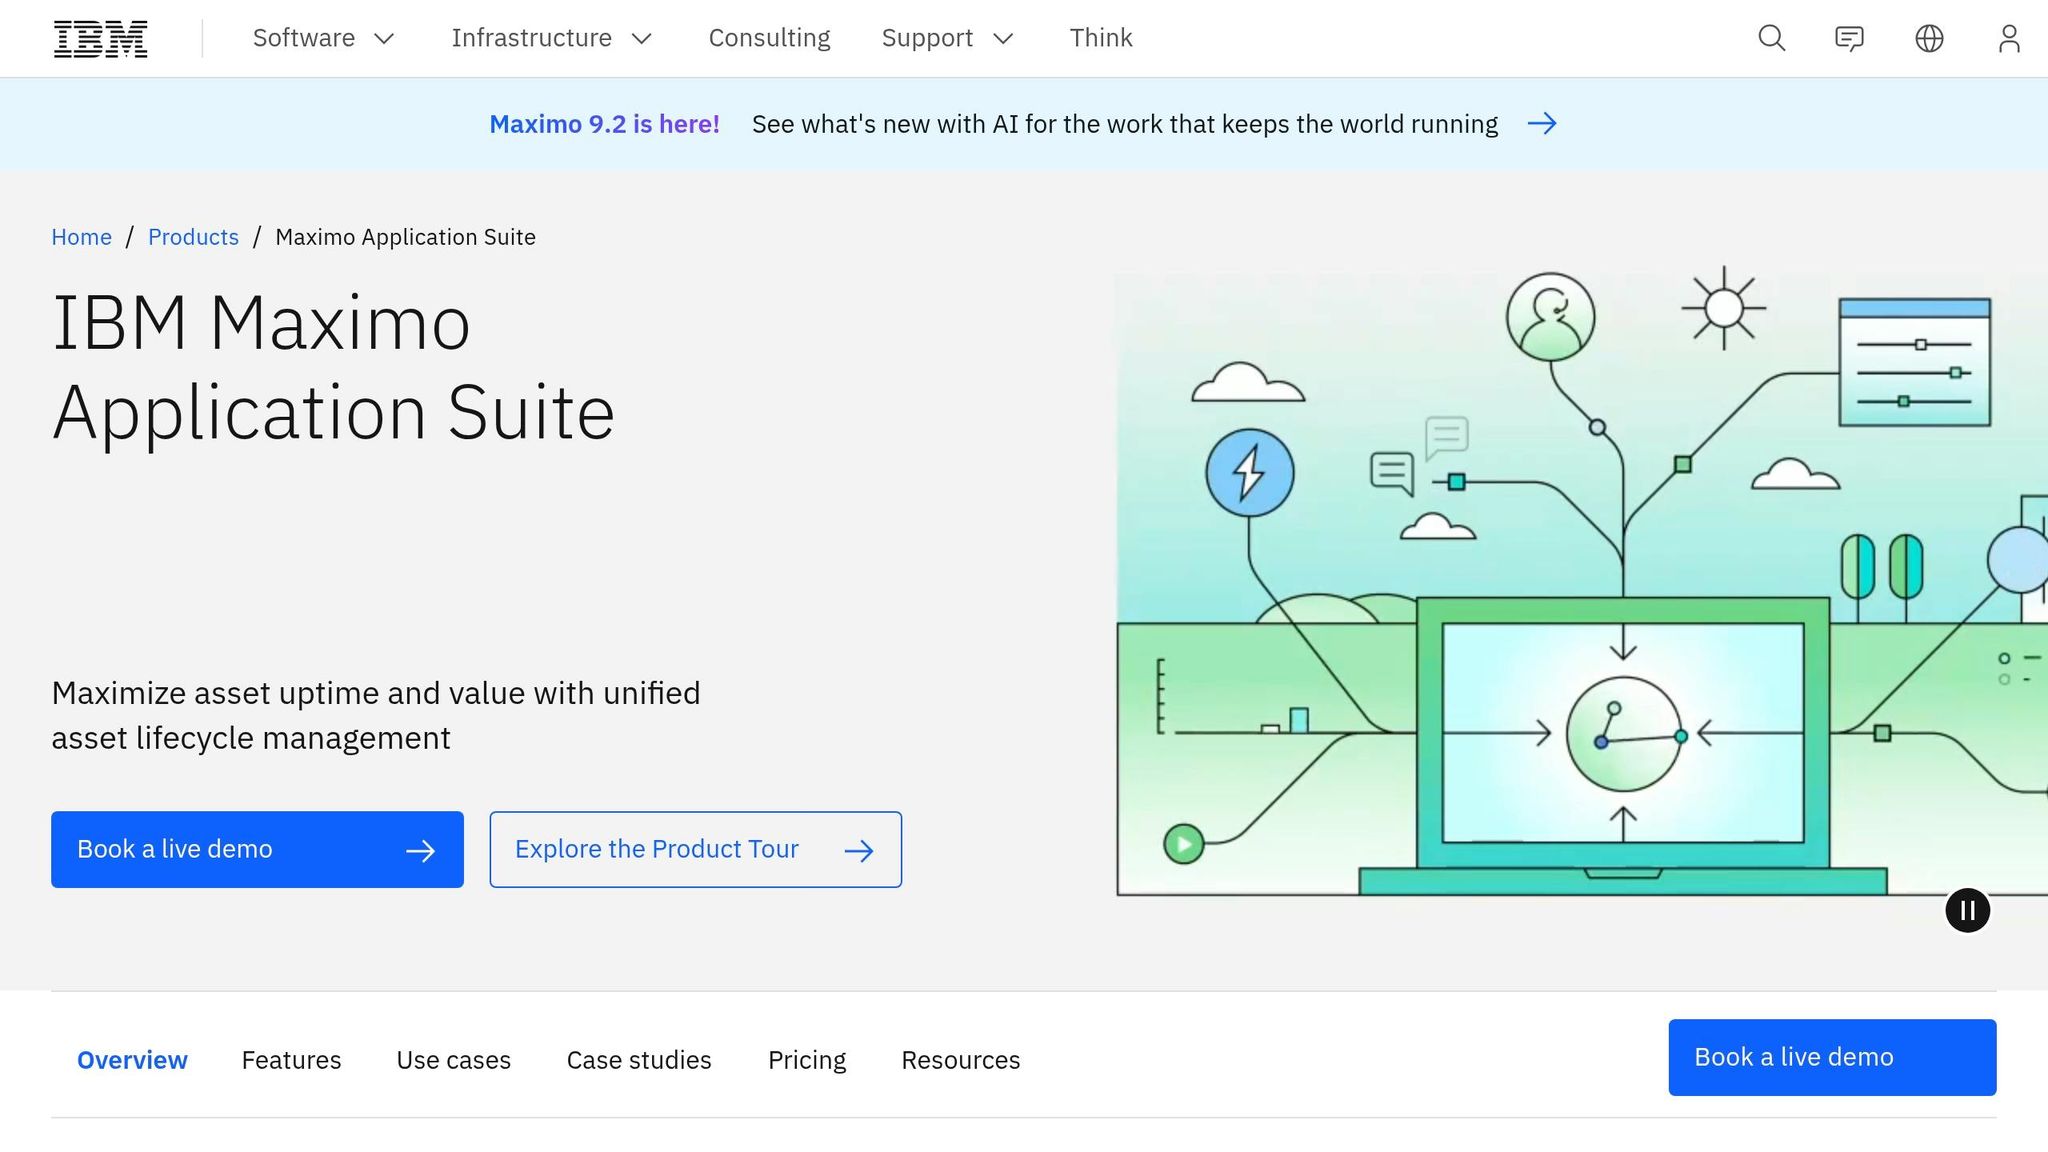Open the Pricing tab
This screenshot has width=2048, height=1152.
pos(807,1060)
